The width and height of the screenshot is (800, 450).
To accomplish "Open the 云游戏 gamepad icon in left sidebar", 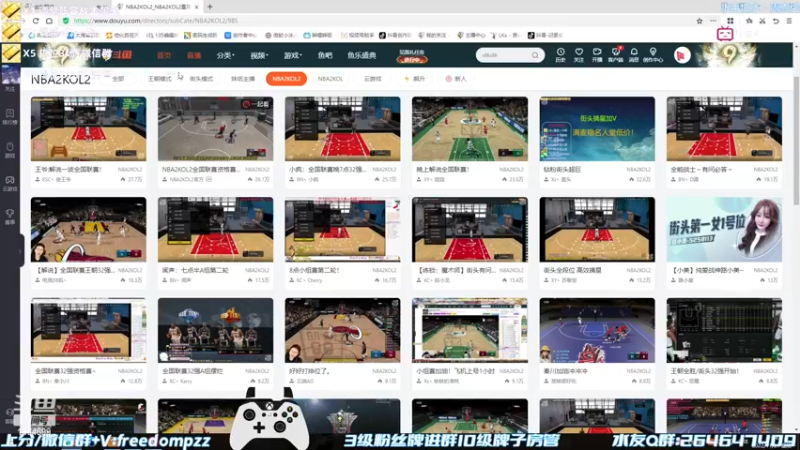I will tap(10, 184).
